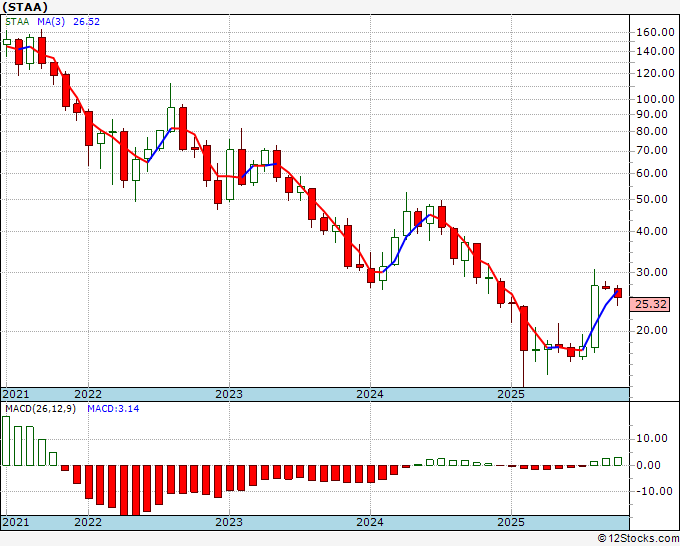Click the 120.00 price axis label
Viewport: 680px width, 546px height.
[x=655, y=73]
